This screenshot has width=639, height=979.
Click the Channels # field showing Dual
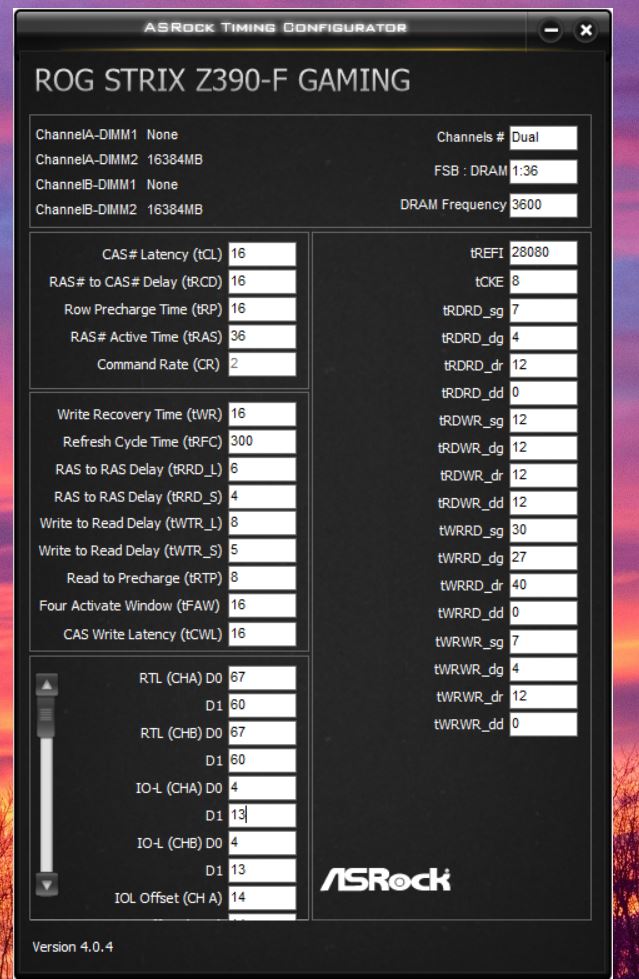543,137
